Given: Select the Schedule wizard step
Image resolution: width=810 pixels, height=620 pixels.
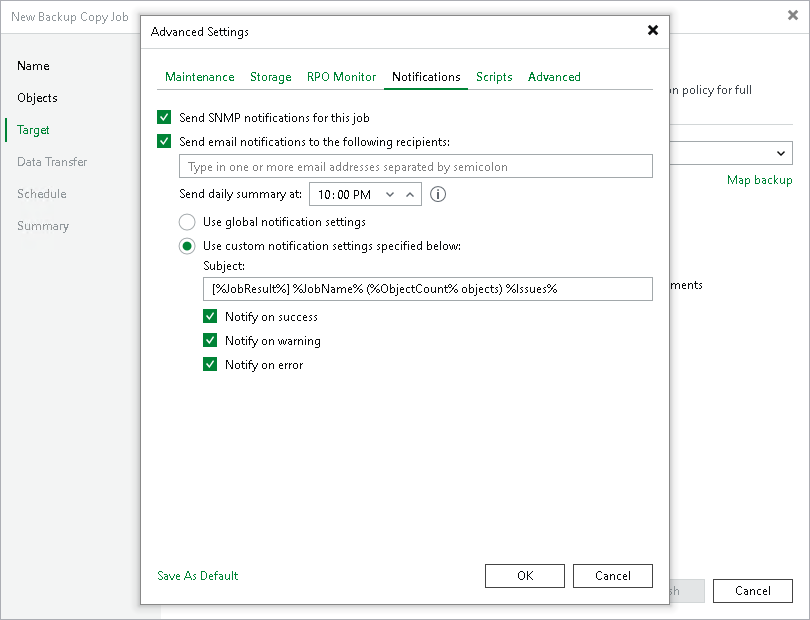Looking at the screenshot, I should click(x=42, y=194).
